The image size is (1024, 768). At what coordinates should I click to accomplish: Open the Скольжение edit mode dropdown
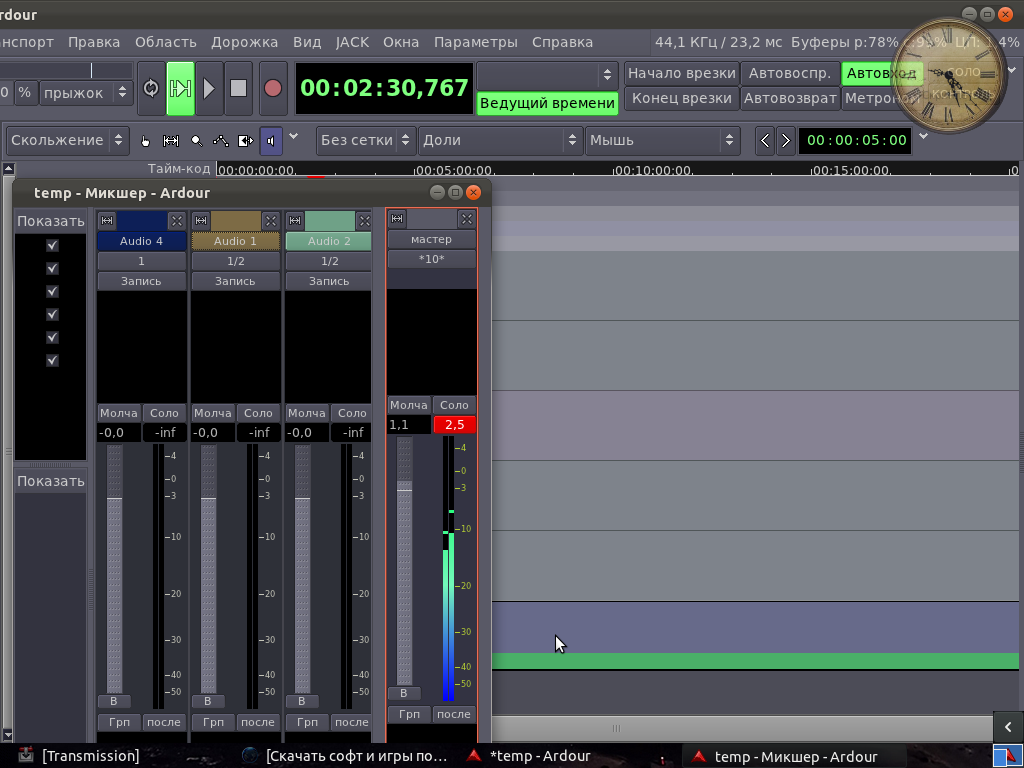67,140
